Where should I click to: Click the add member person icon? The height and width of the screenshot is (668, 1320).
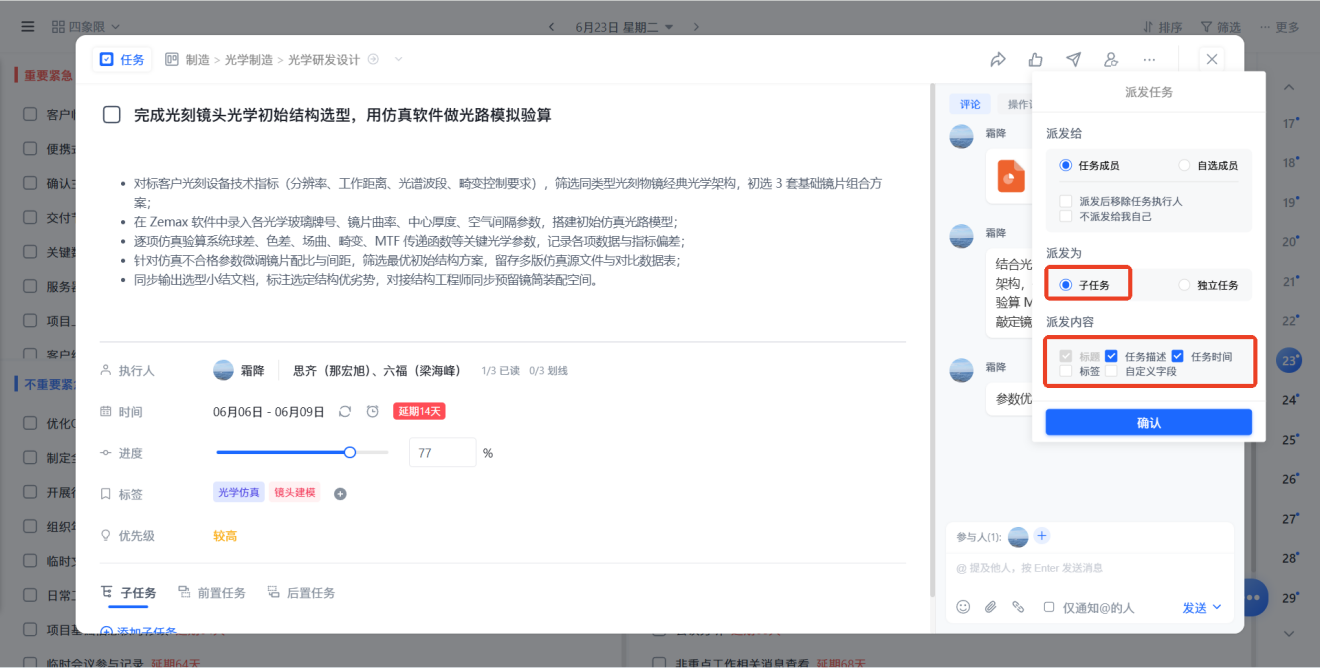pyautogui.click(x=1111, y=60)
